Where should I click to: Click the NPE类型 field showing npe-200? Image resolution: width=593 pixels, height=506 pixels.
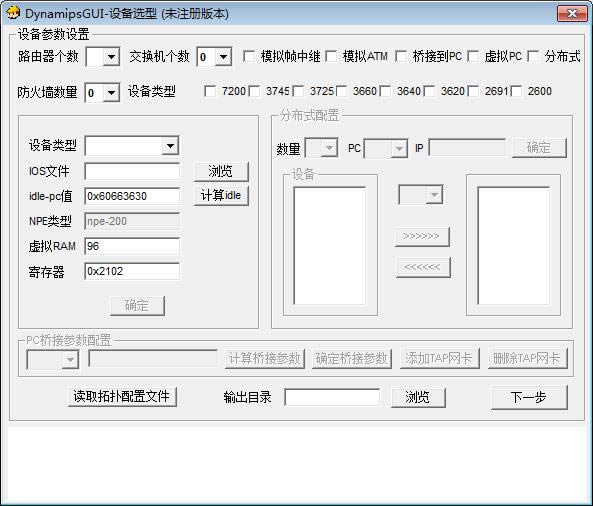click(132, 221)
